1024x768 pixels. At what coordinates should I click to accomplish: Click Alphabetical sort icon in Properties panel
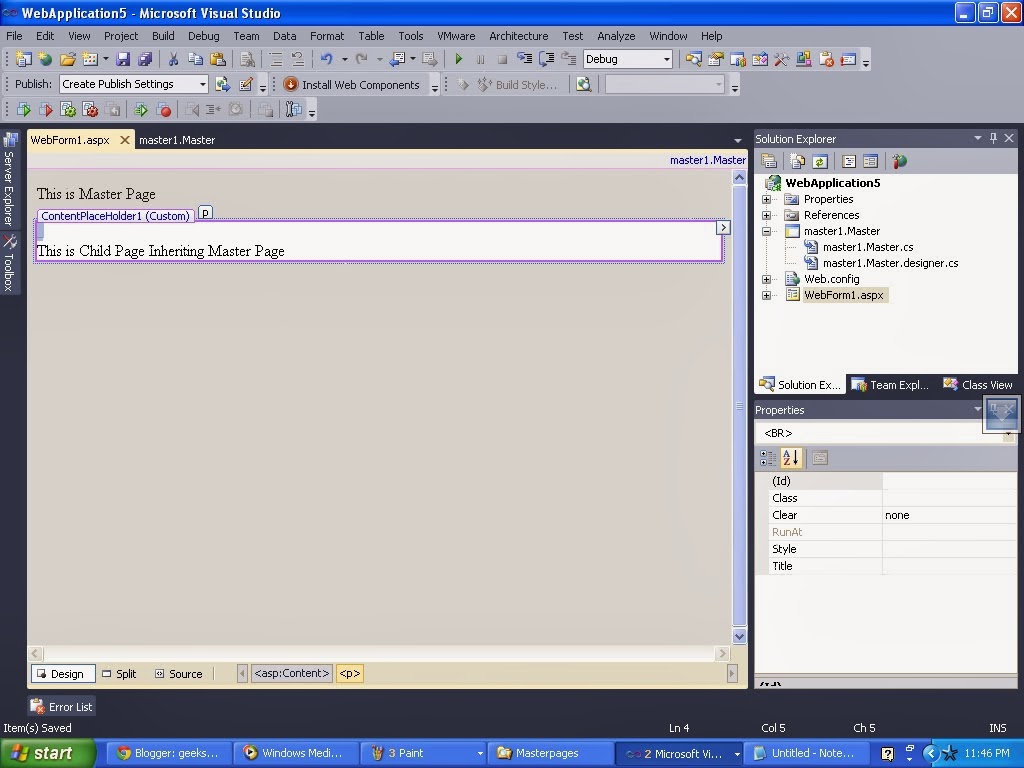[791, 458]
